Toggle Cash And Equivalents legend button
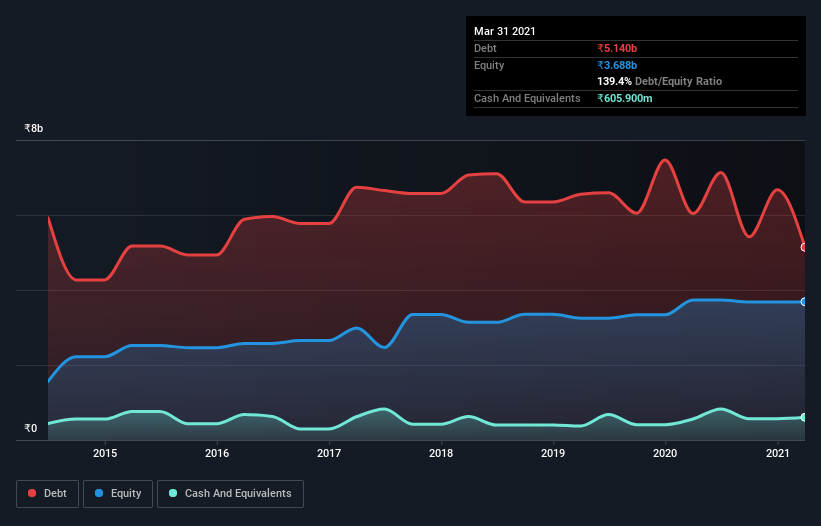 tap(230, 494)
